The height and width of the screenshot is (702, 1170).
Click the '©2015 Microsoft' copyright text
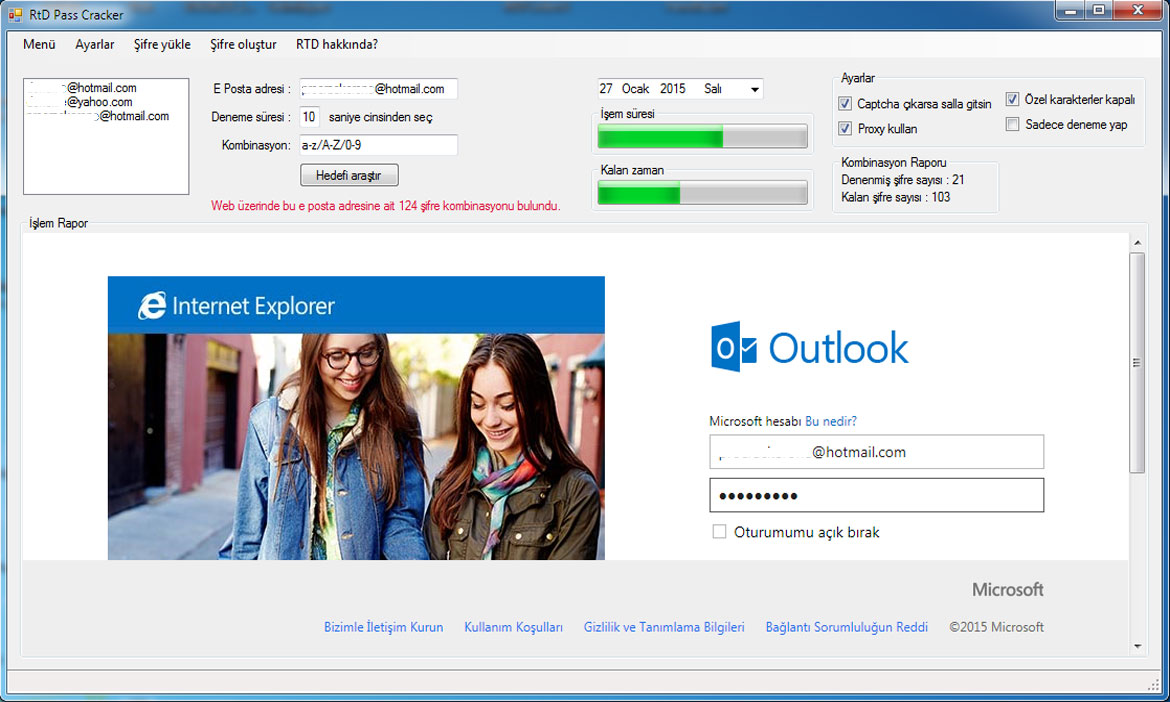point(996,627)
